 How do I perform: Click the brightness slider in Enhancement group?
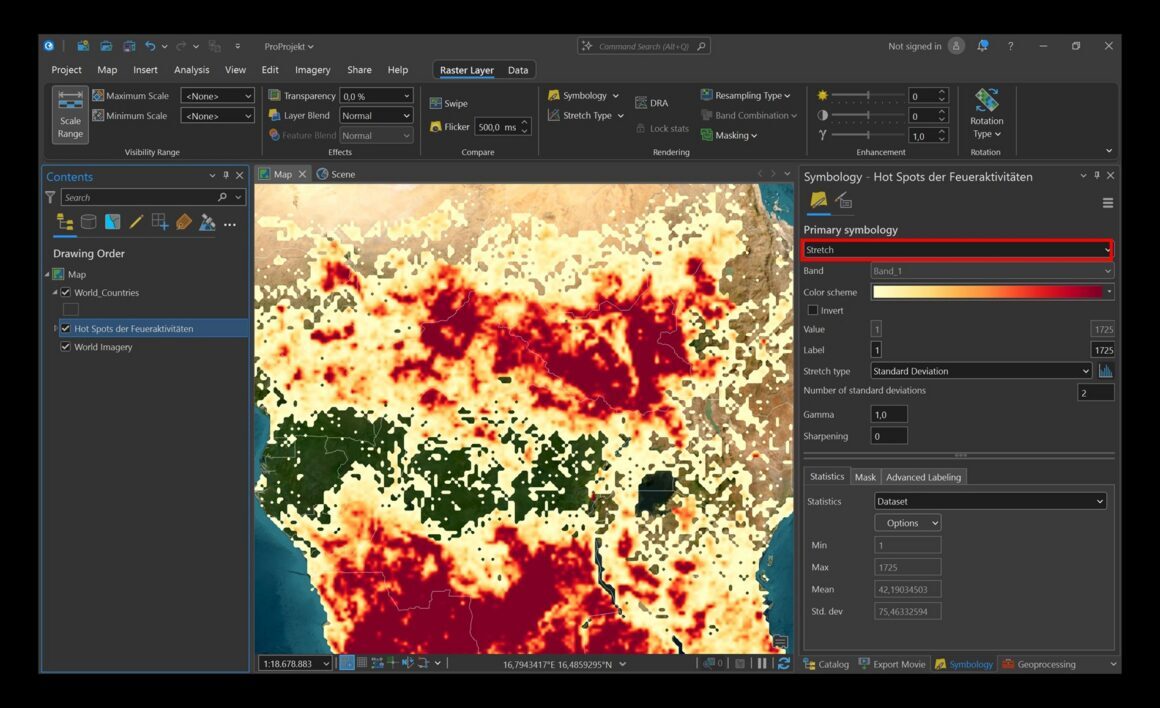click(x=868, y=95)
